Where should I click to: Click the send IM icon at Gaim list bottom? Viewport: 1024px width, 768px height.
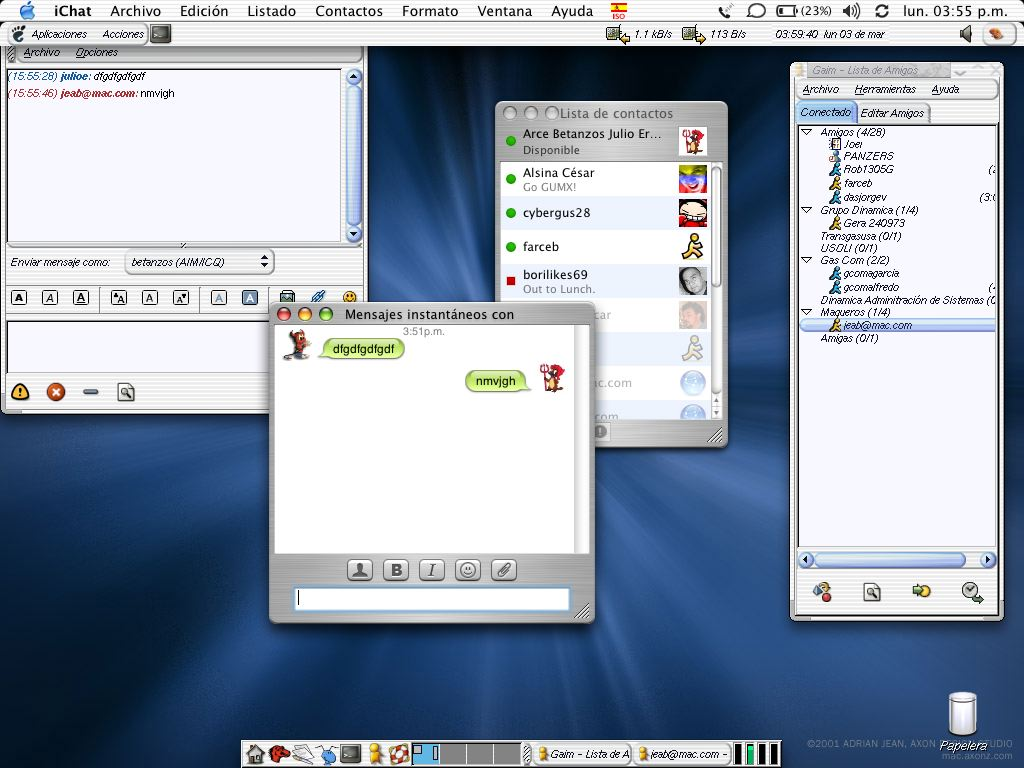[x=822, y=592]
